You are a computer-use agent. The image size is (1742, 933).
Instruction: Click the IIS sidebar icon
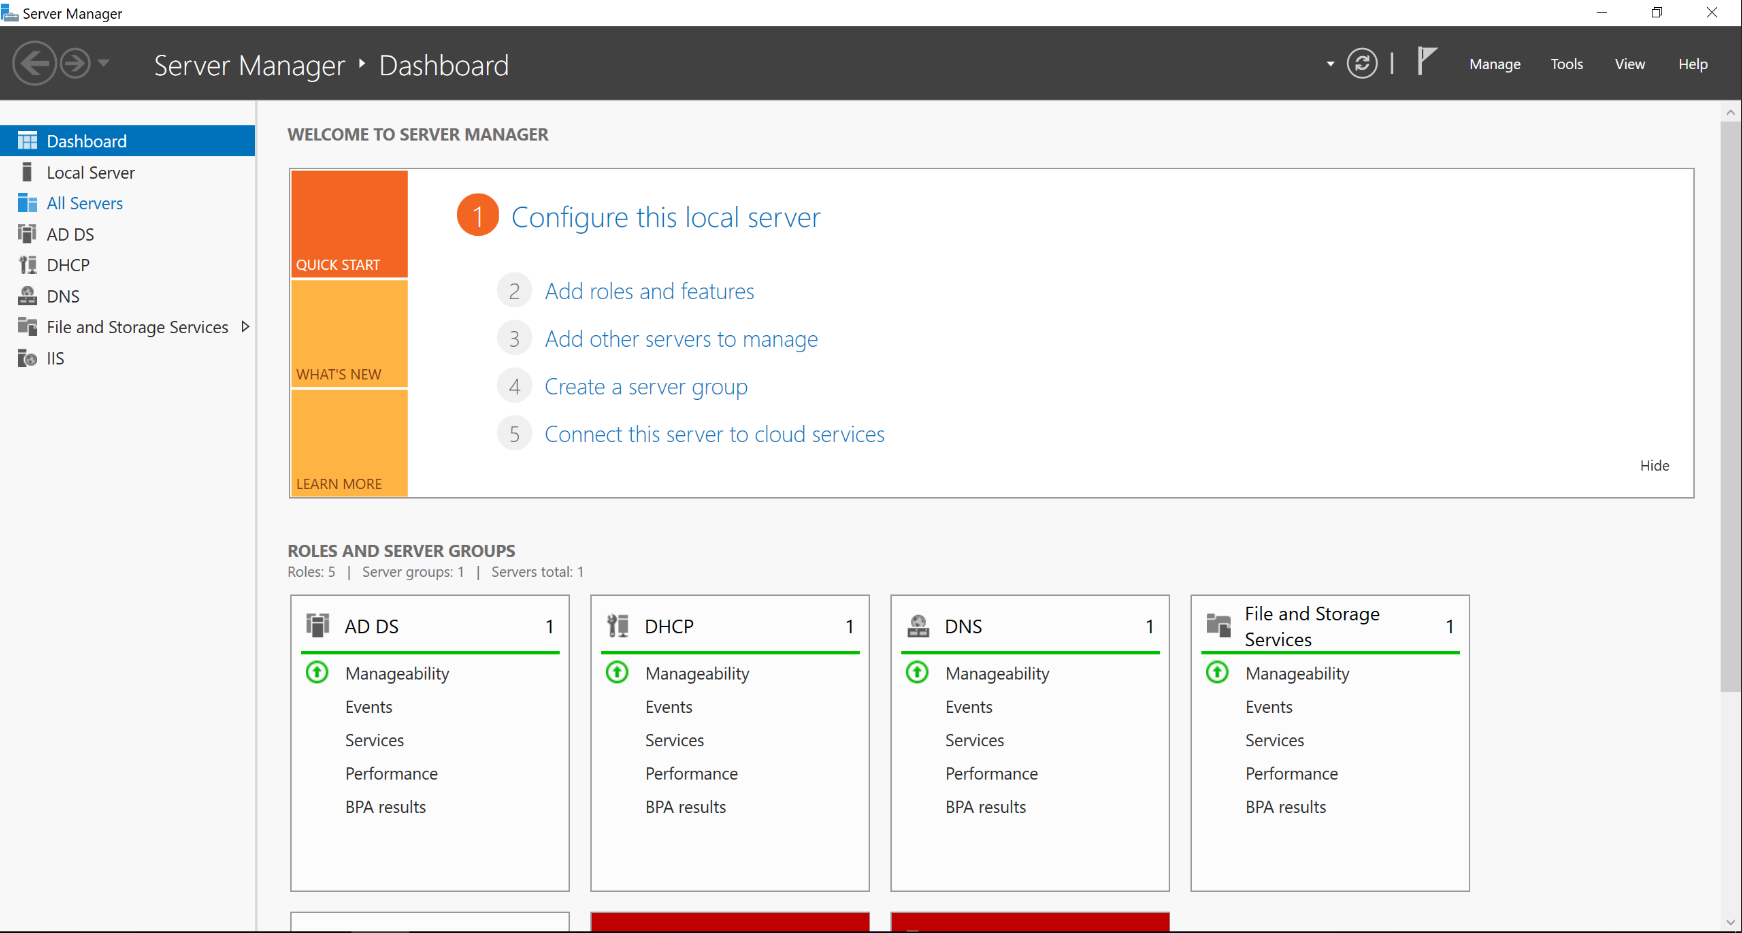point(27,358)
